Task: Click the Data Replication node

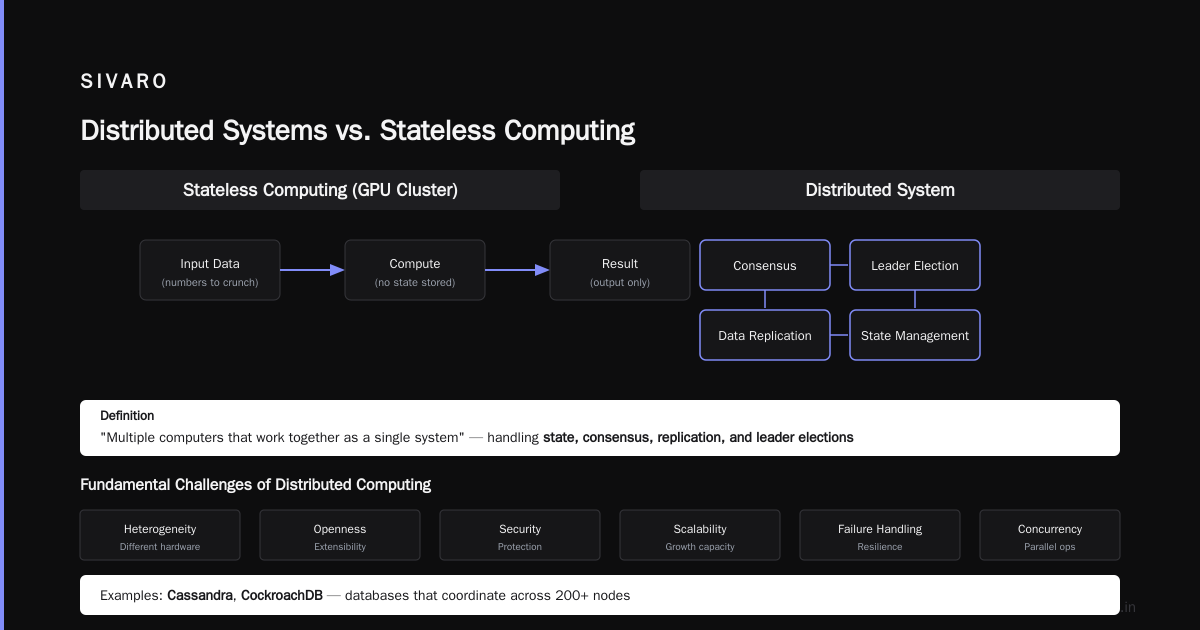Action: click(765, 335)
